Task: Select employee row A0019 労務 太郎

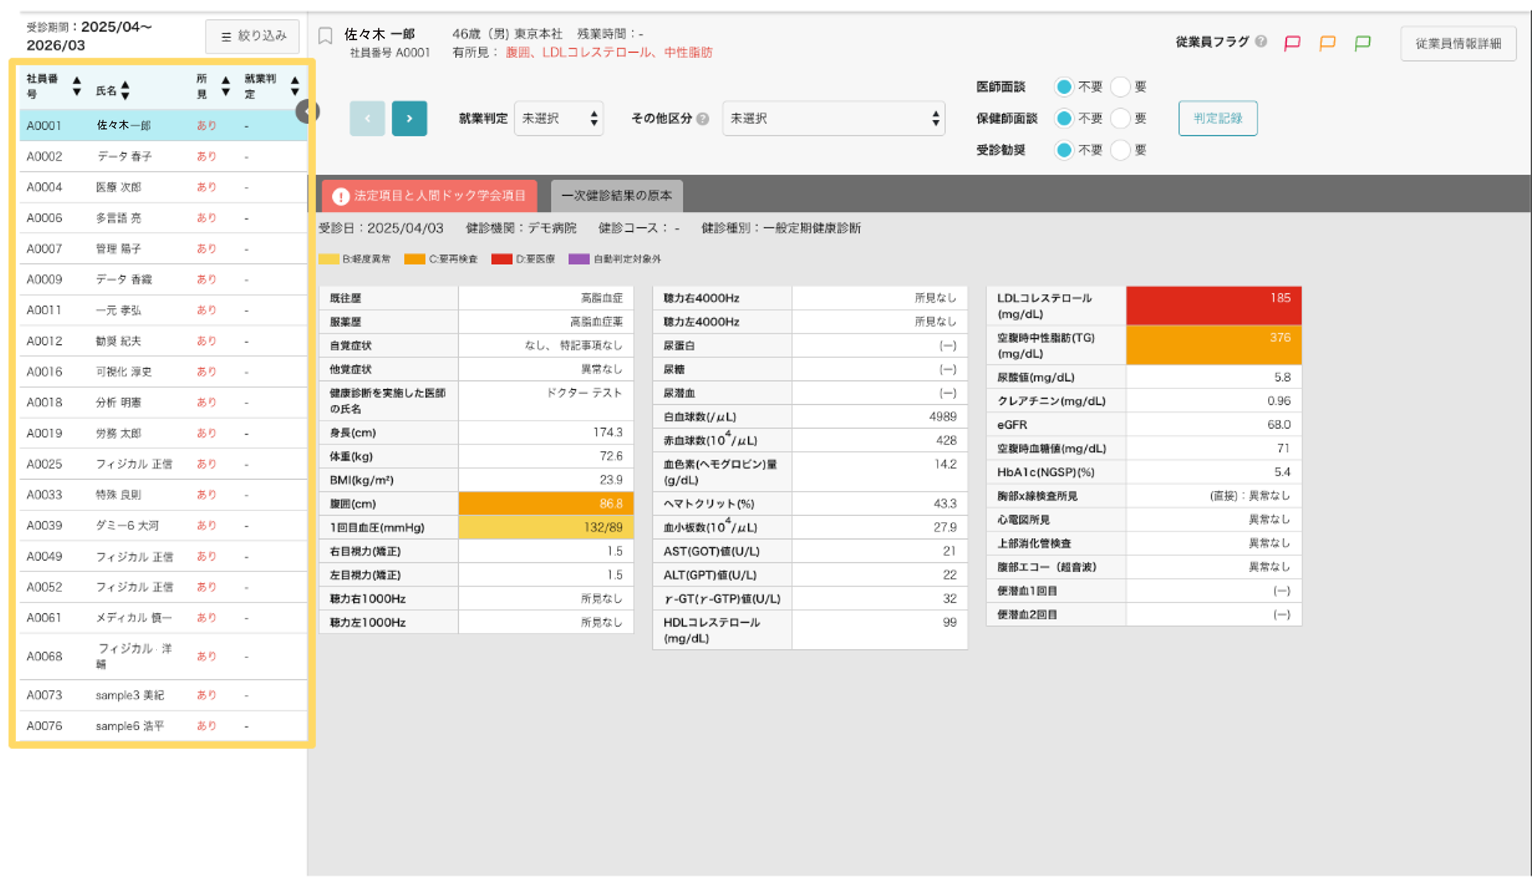Action: click(163, 434)
